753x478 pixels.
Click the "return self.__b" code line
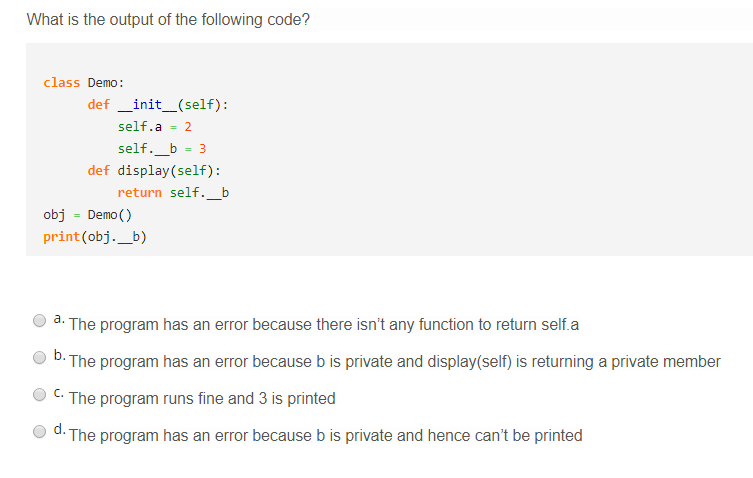click(173, 192)
